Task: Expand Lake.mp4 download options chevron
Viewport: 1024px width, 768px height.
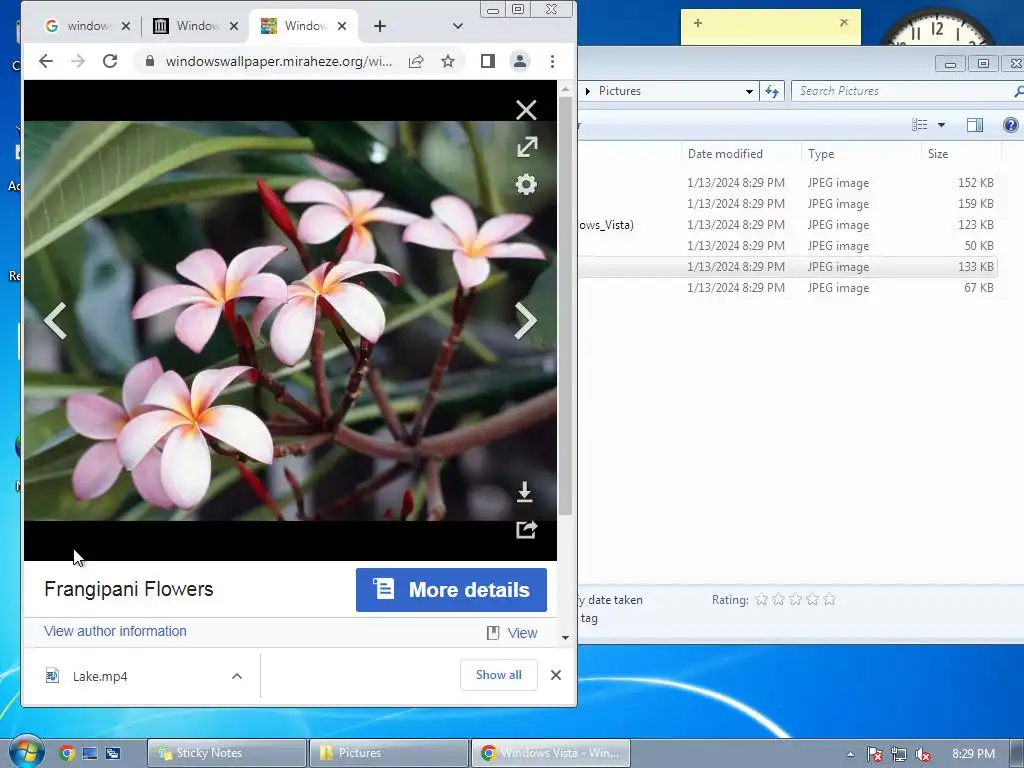Action: tap(237, 676)
